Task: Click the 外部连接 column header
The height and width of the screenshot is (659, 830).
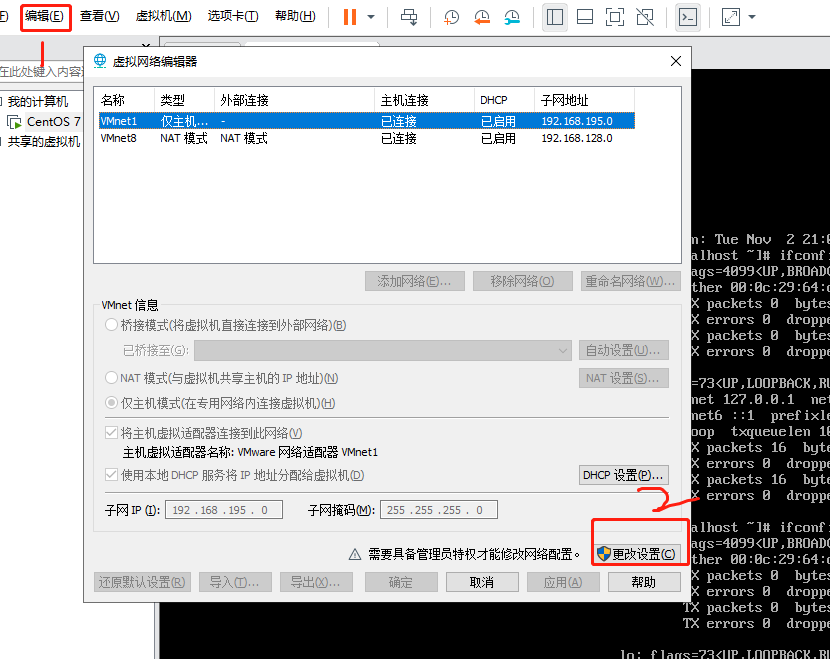Action: [x=294, y=100]
